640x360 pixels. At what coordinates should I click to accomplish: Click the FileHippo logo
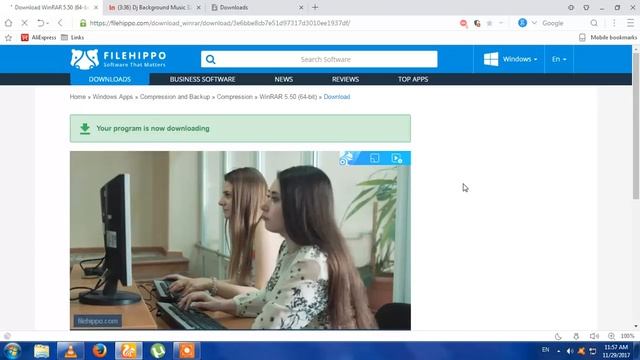tap(118, 59)
